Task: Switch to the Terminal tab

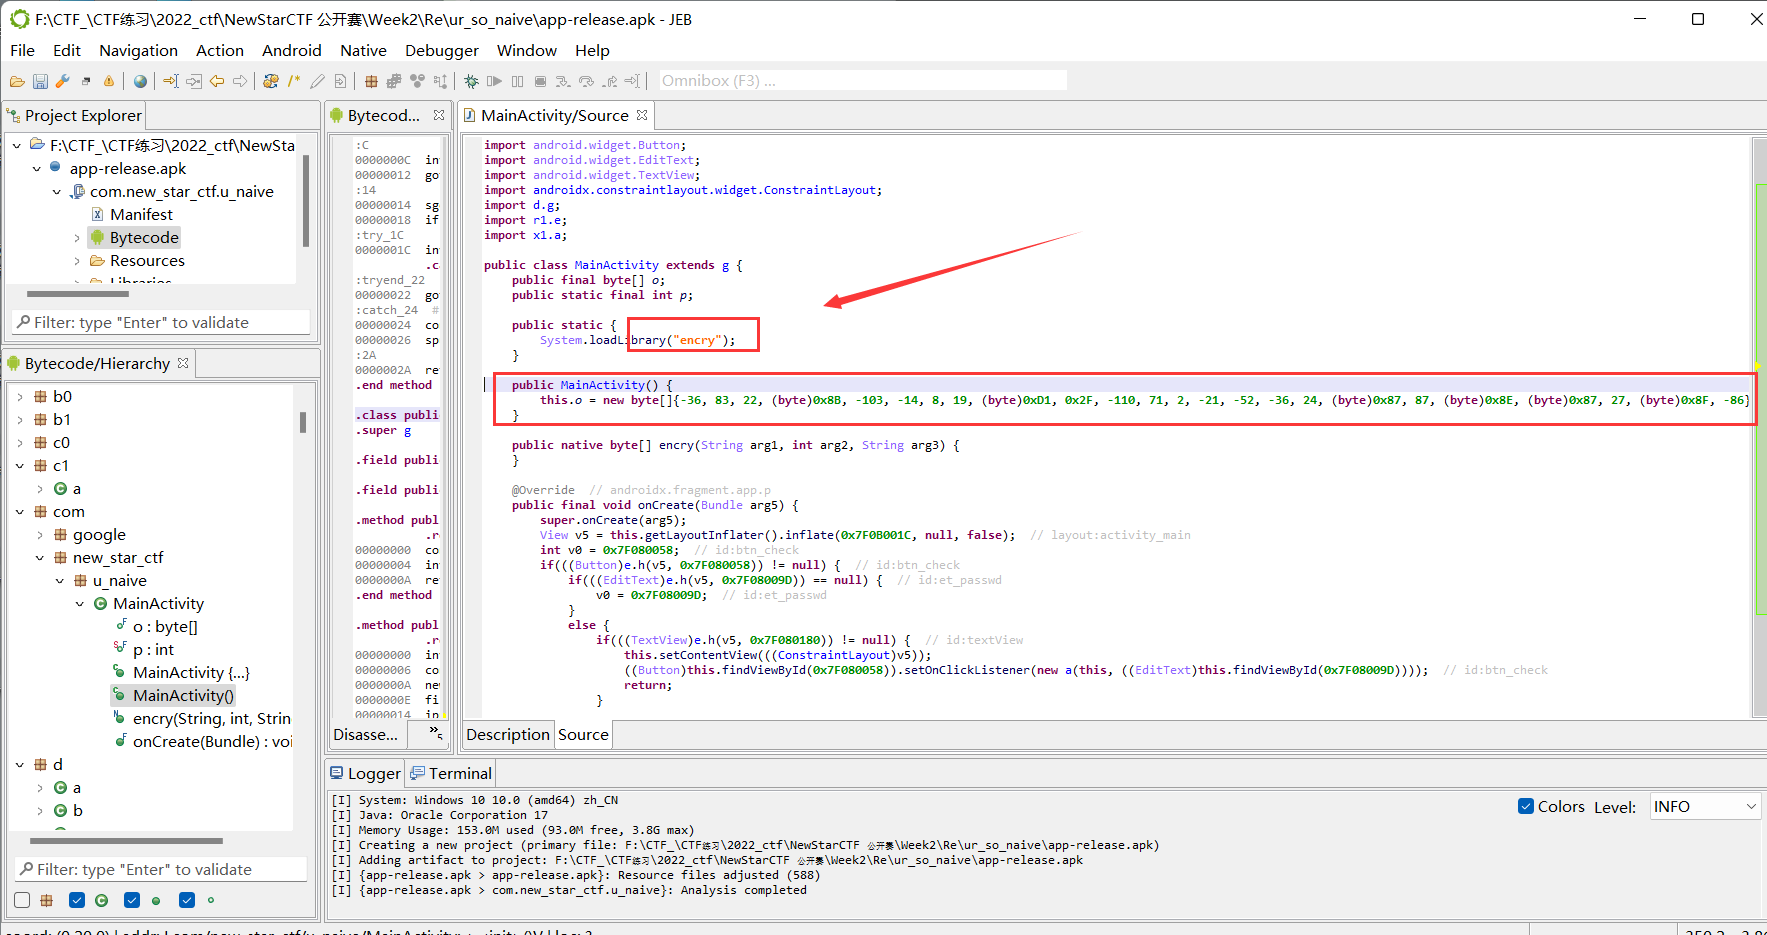Action: point(451,773)
